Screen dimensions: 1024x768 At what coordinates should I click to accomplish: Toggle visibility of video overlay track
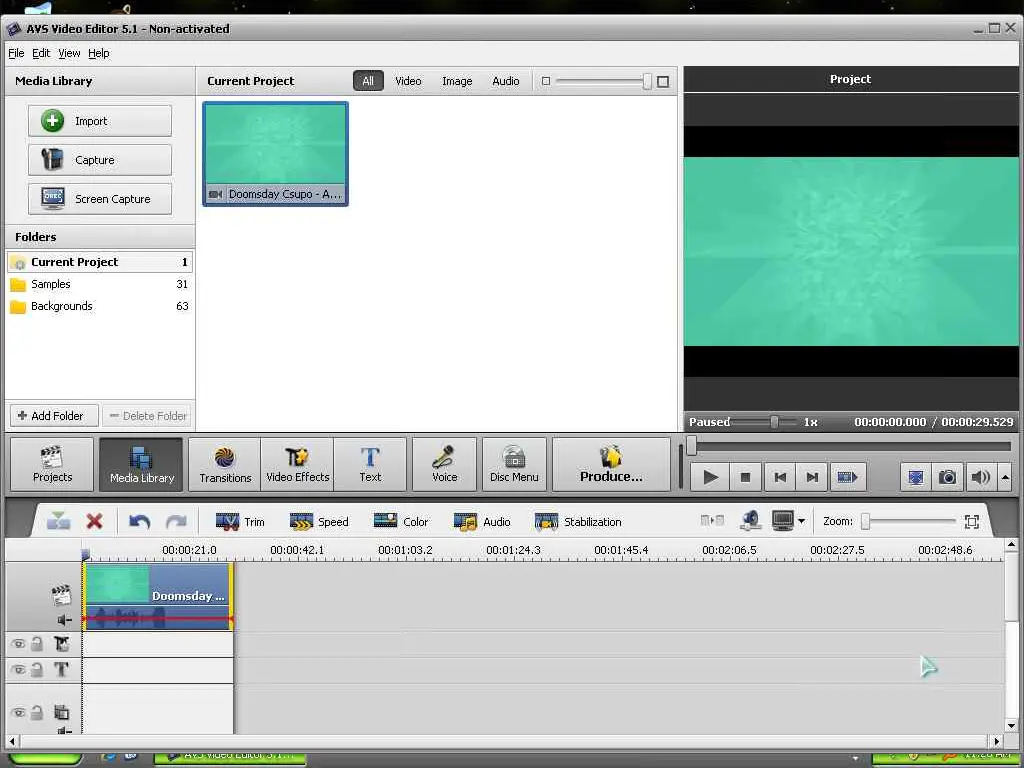point(18,644)
